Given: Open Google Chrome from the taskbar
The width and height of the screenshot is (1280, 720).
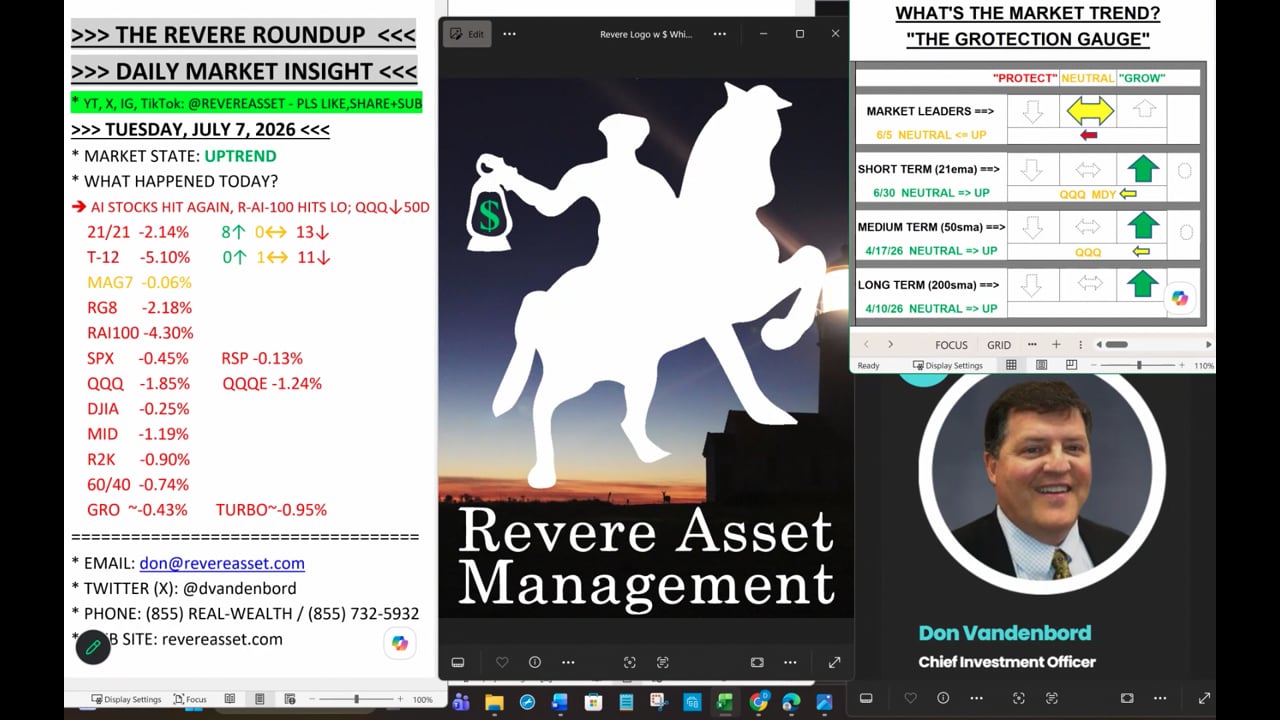Looking at the screenshot, I should (758, 703).
